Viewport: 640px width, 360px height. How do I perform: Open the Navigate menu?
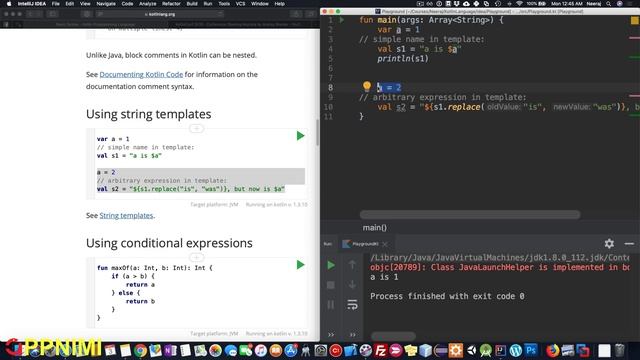(106, 4)
